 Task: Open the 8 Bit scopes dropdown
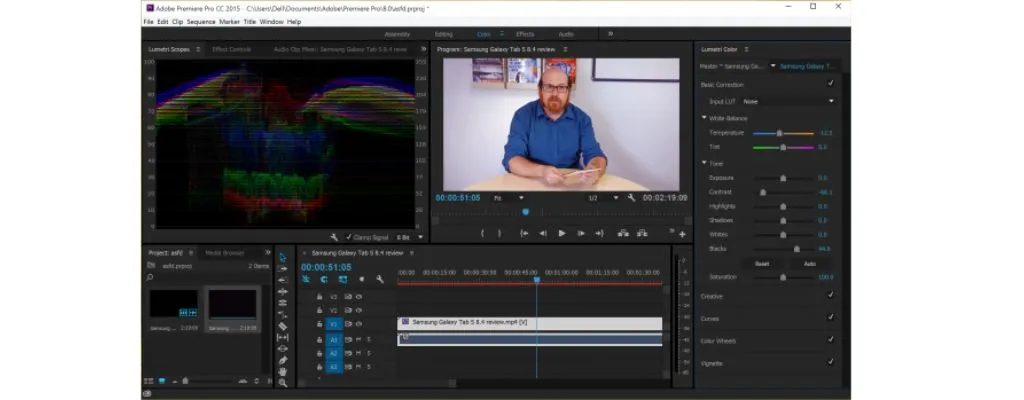tap(410, 237)
